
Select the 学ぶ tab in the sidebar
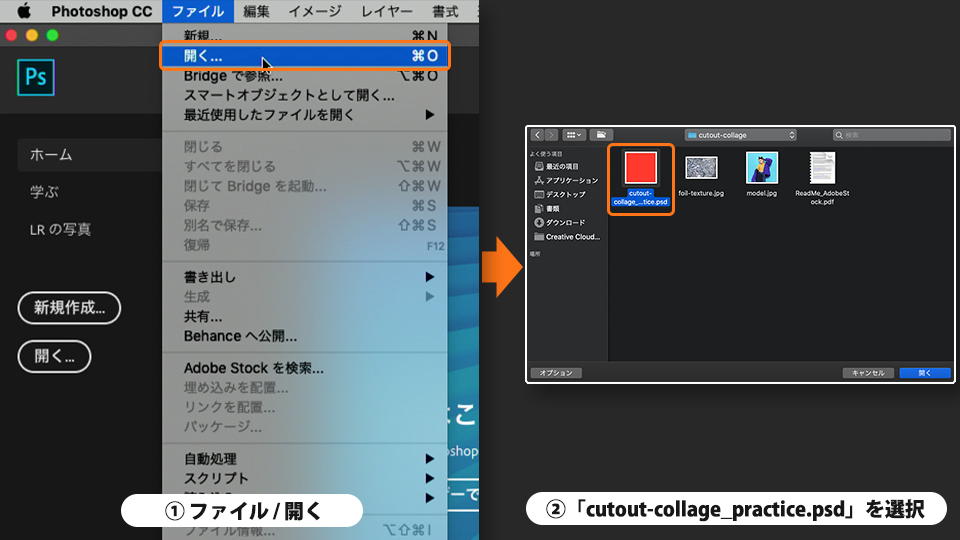coord(44,192)
